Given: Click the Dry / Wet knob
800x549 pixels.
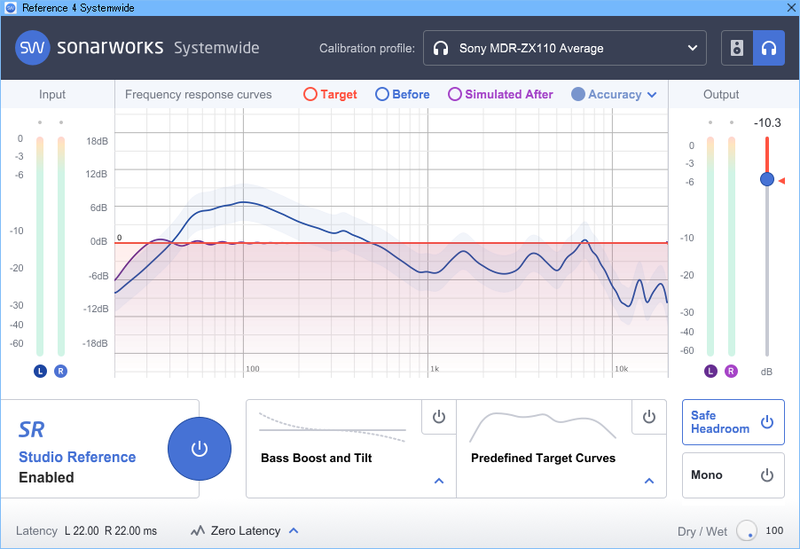Looking at the screenshot, I should coord(746,531).
